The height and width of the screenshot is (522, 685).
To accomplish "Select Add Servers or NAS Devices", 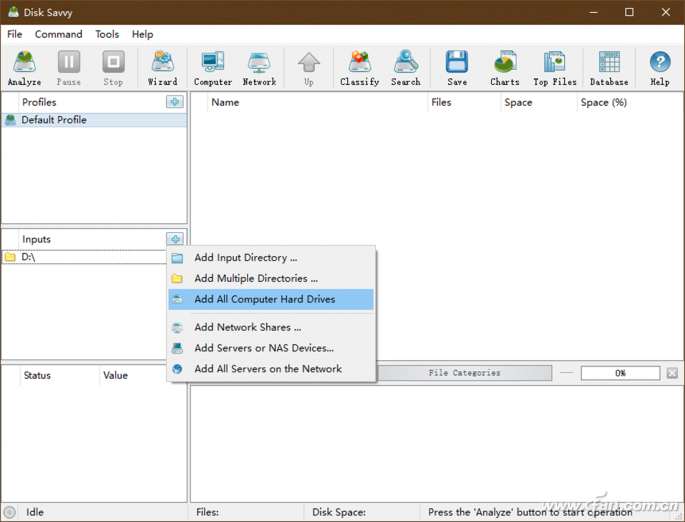I will tap(271, 348).
